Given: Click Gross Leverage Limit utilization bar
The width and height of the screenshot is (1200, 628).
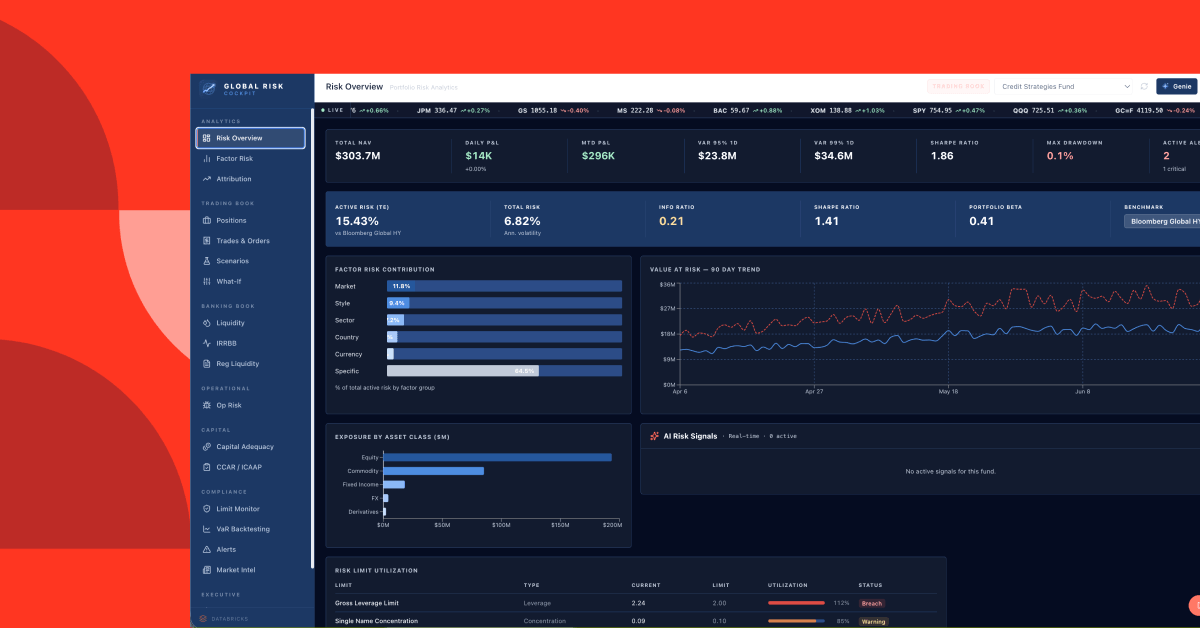Looking at the screenshot, I should point(796,603).
